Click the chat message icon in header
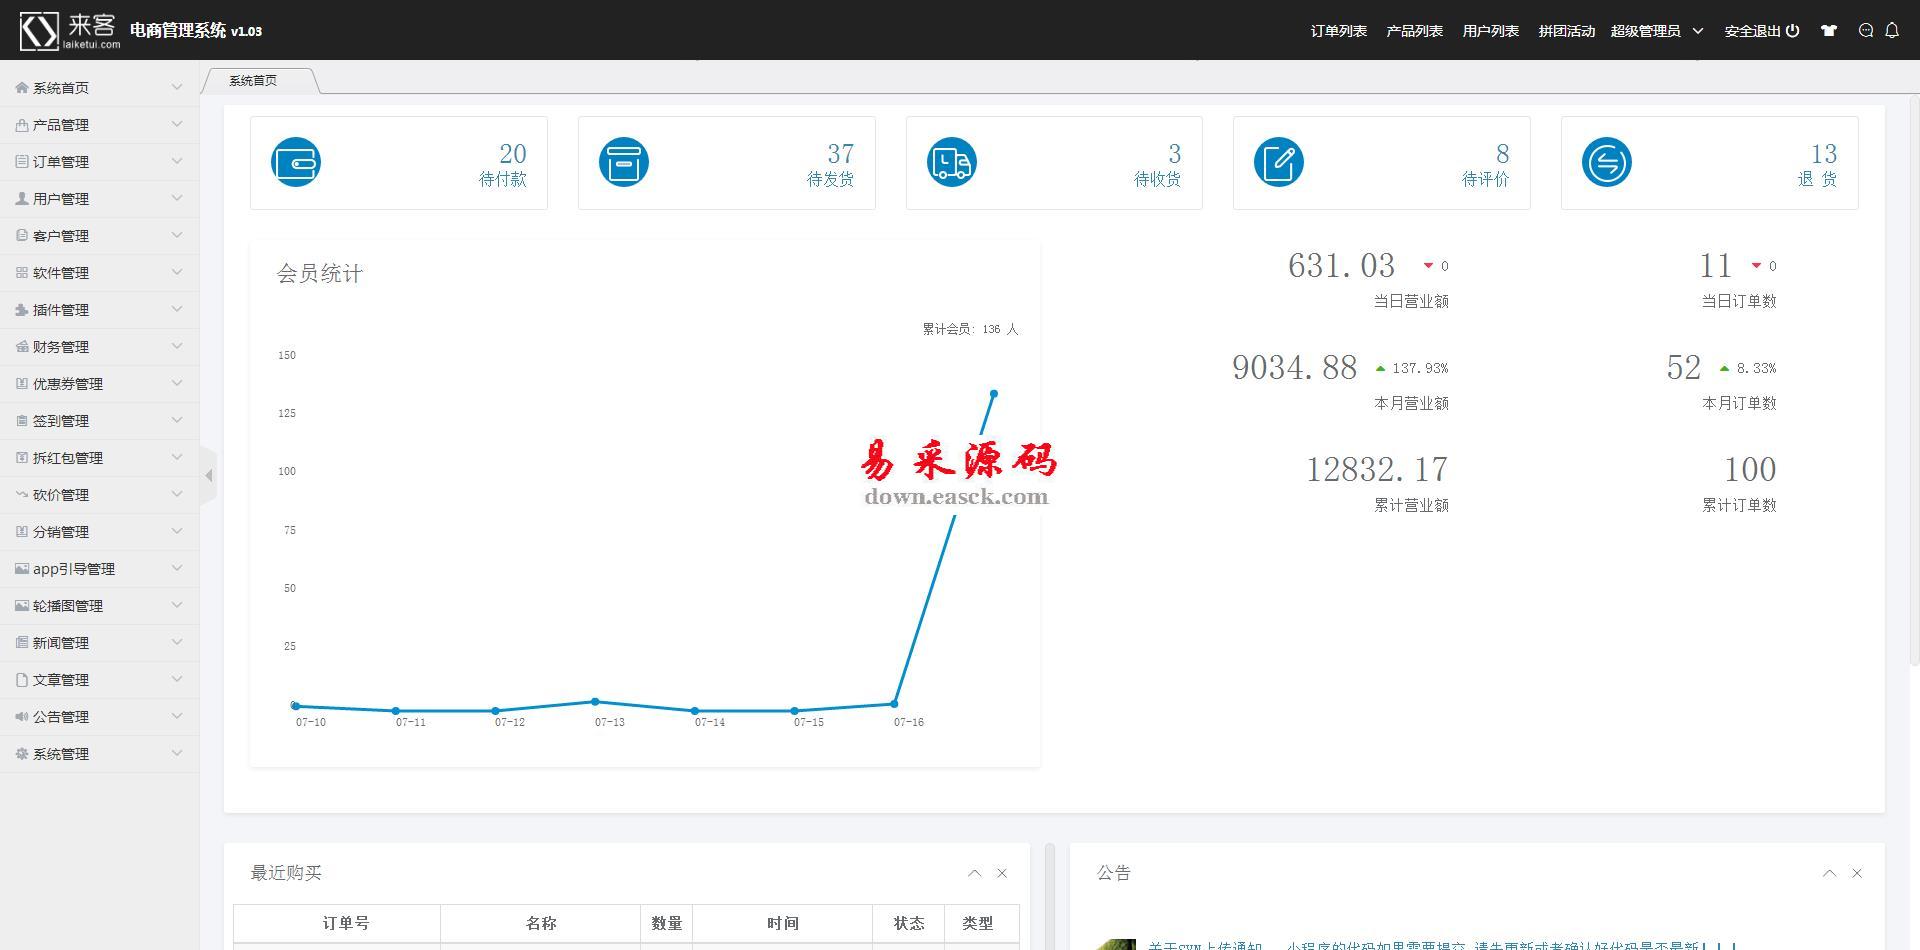The height and width of the screenshot is (950, 1920). 1866,31
